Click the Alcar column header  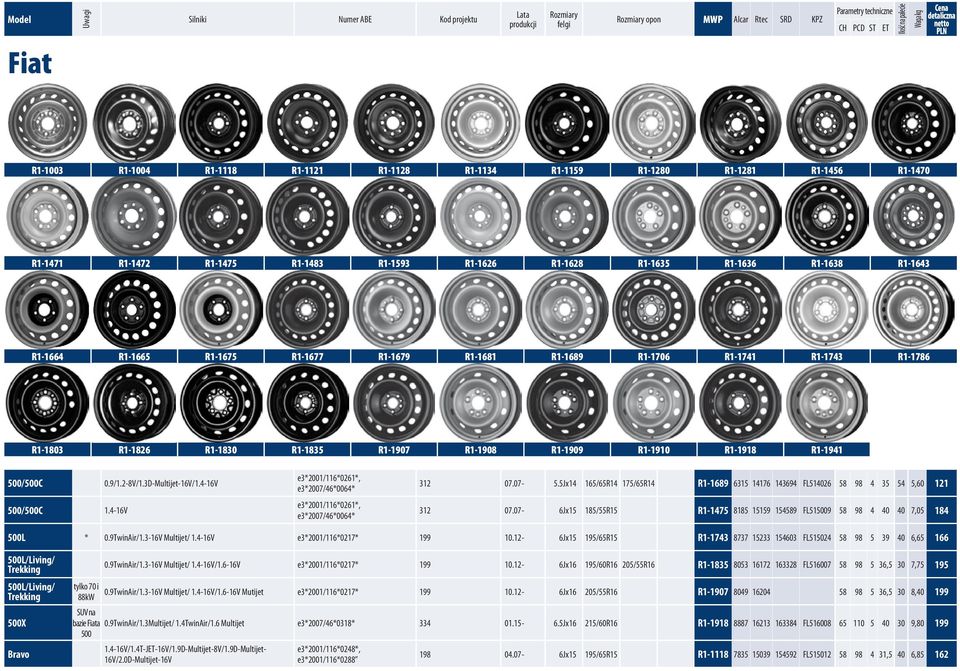(x=741, y=20)
